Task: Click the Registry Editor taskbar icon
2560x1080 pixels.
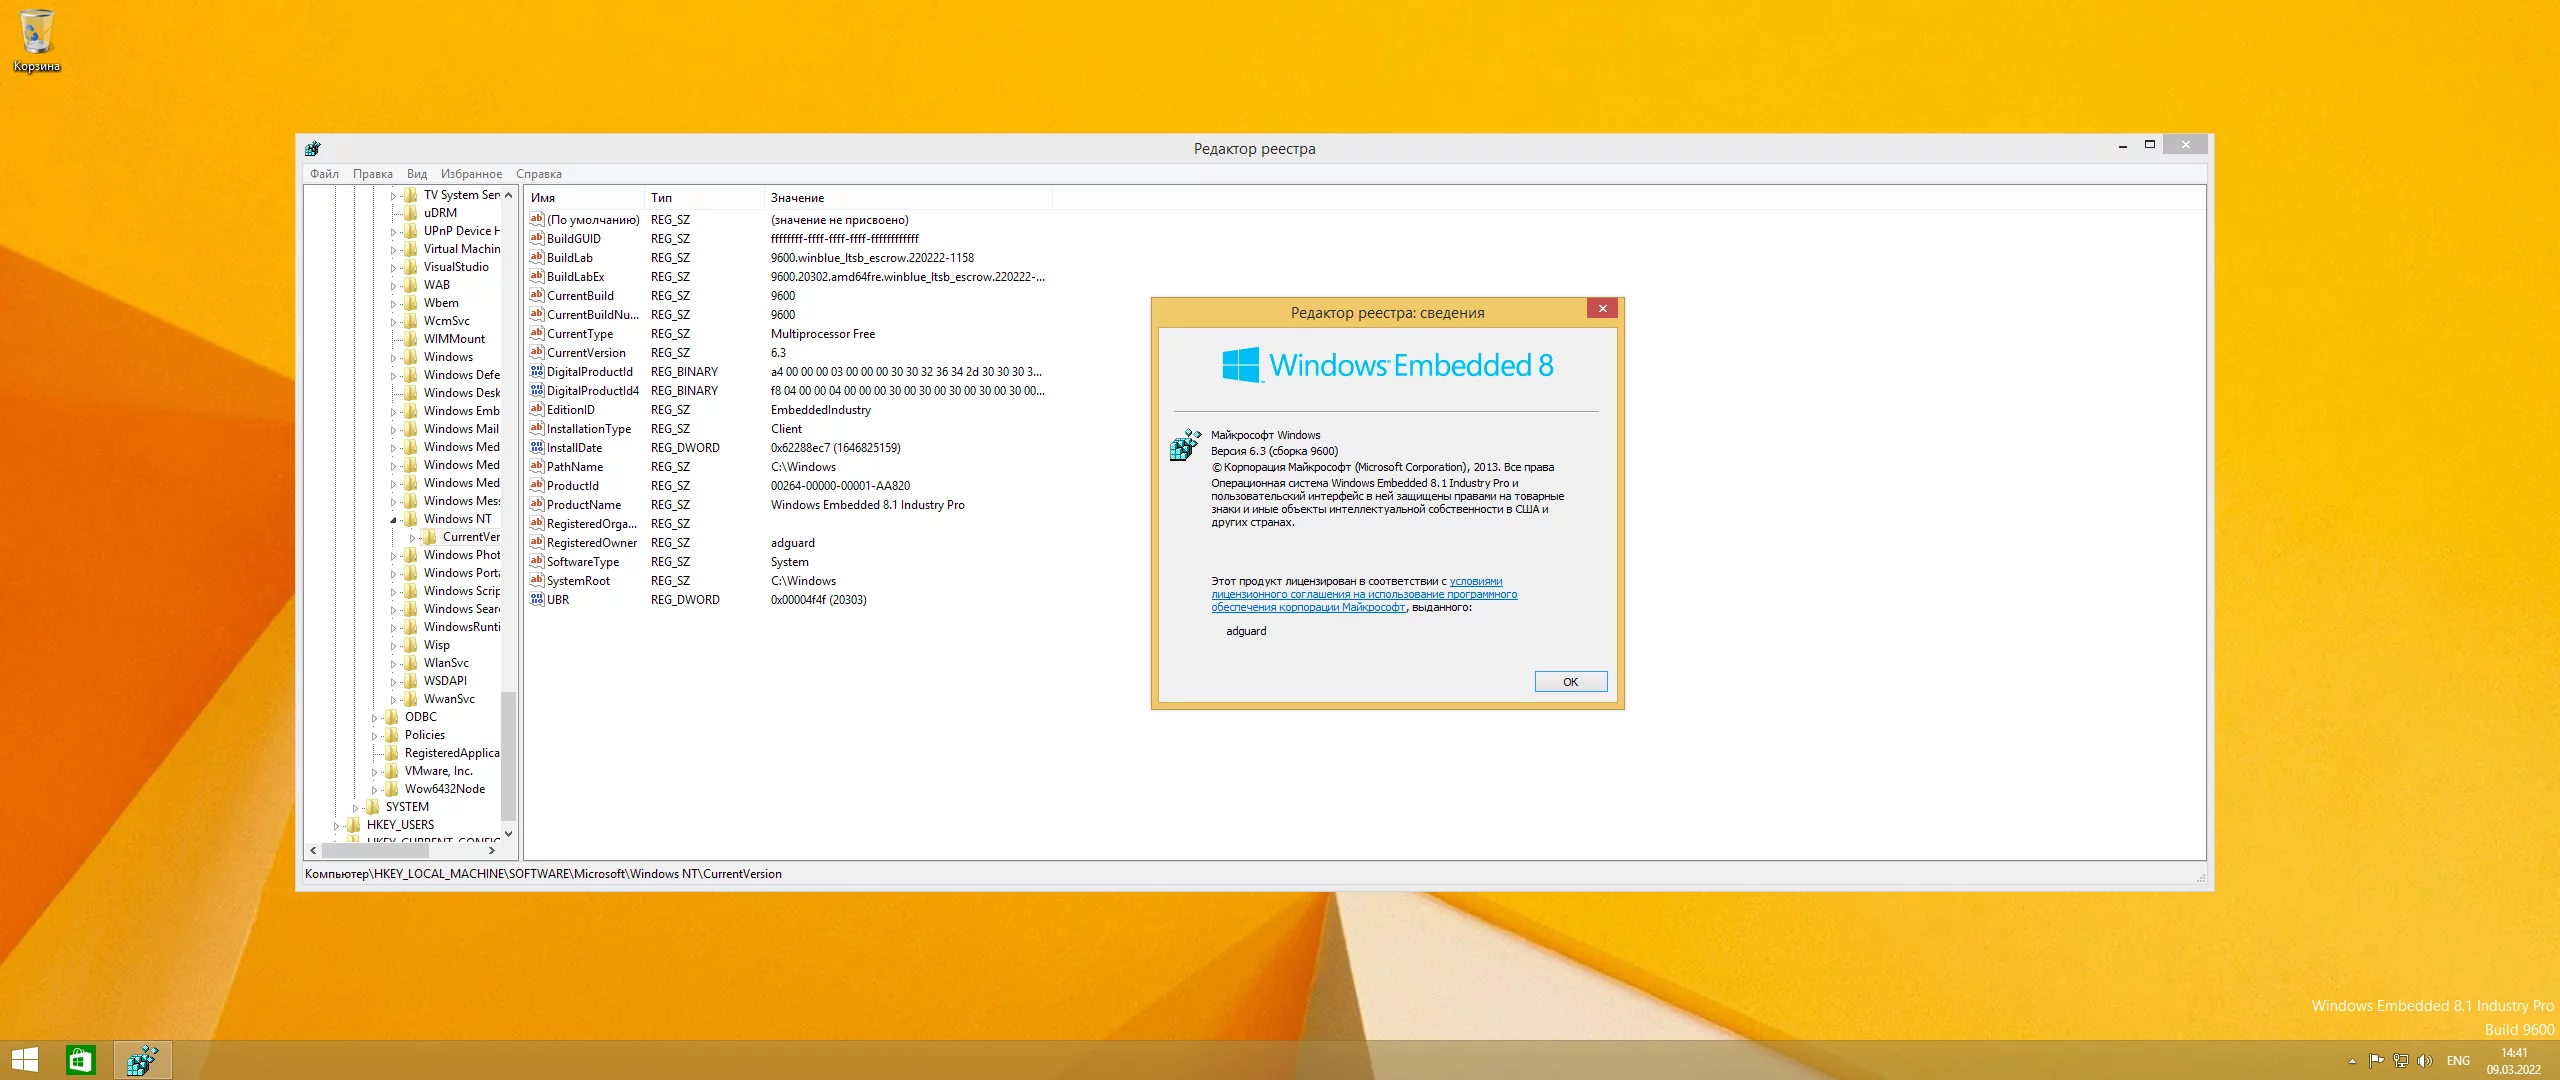Action: coord(143,1060)
